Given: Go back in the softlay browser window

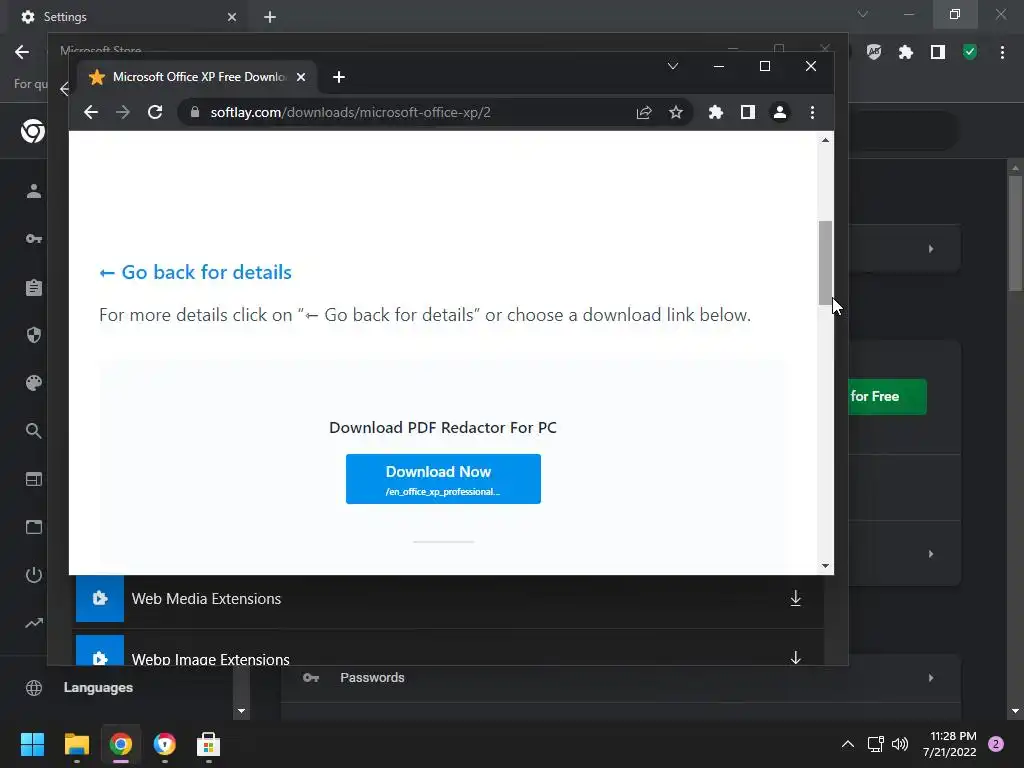Looking at the screenshot, I should [x=91, y=112].
